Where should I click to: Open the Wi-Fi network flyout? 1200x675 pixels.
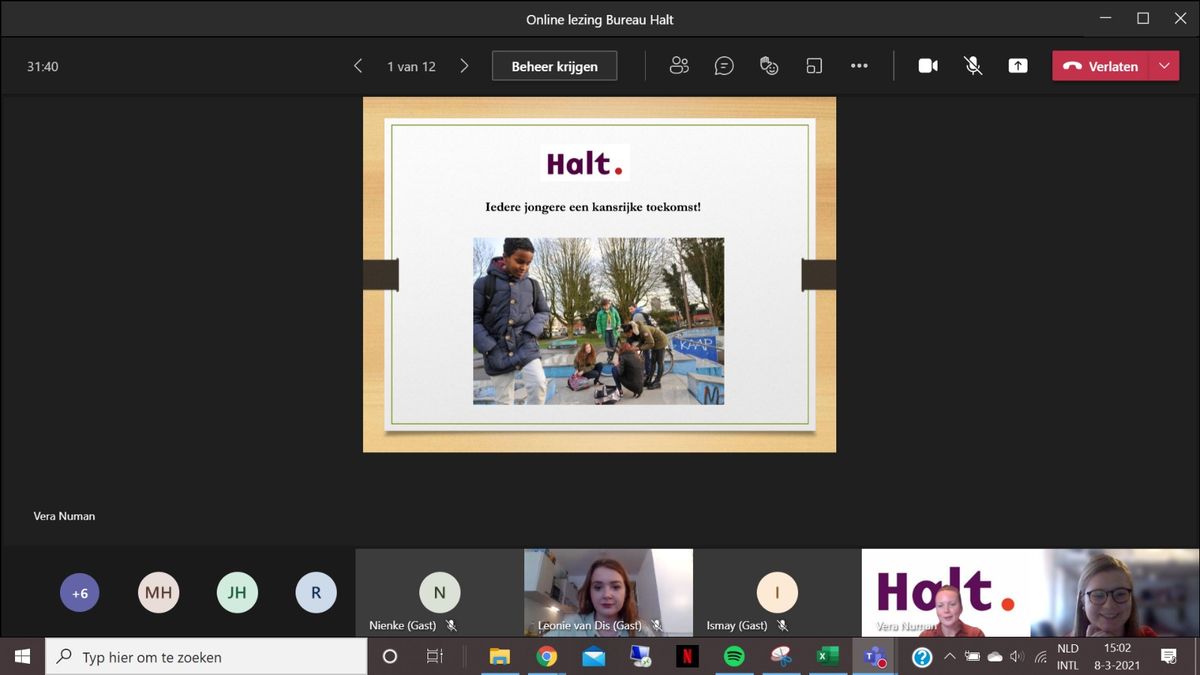tap(1040, 656)
